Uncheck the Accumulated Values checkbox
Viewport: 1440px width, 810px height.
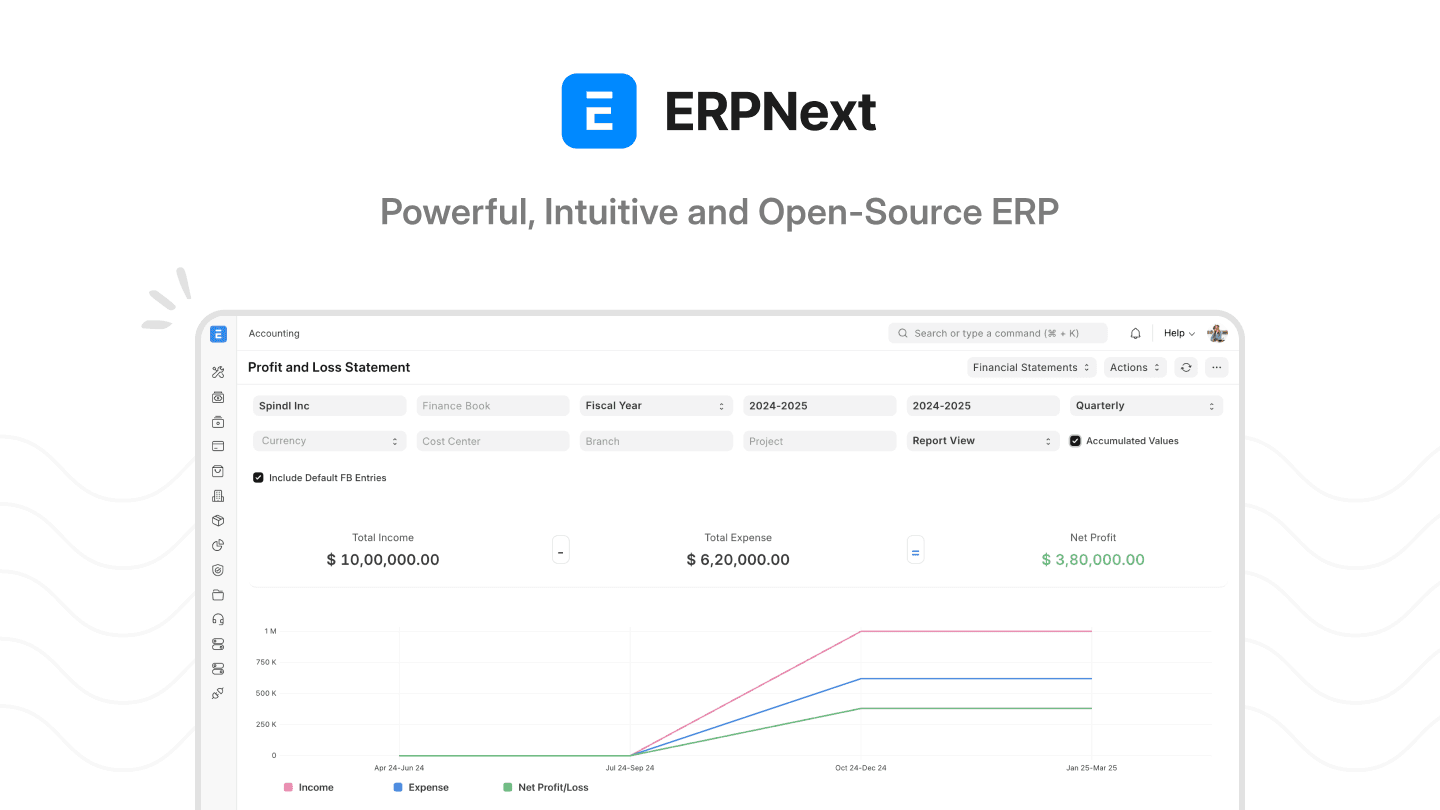tap(1074, 441)
